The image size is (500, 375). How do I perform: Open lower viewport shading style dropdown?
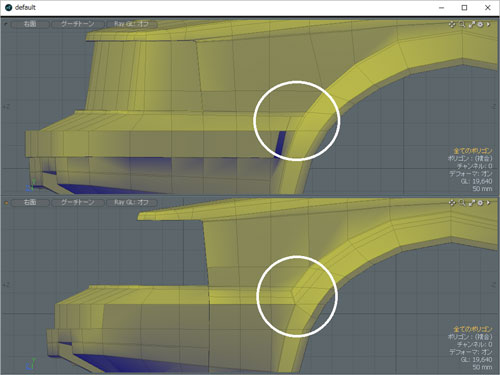click(77, 203)
